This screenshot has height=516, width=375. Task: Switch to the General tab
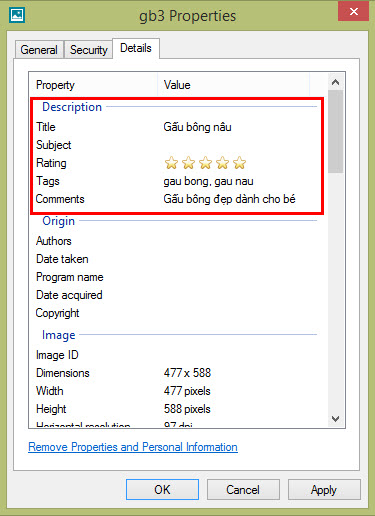coord(39,50)
